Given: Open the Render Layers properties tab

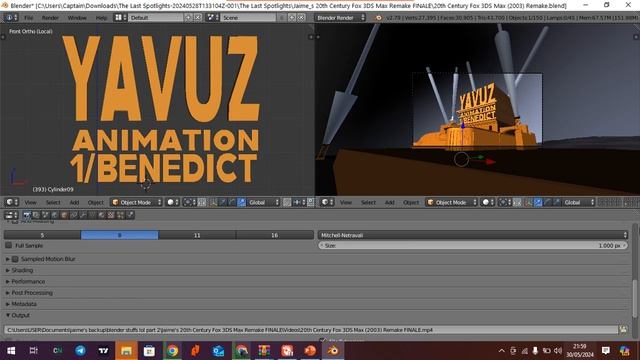Looking at the screenshot, I should point(36,215).
